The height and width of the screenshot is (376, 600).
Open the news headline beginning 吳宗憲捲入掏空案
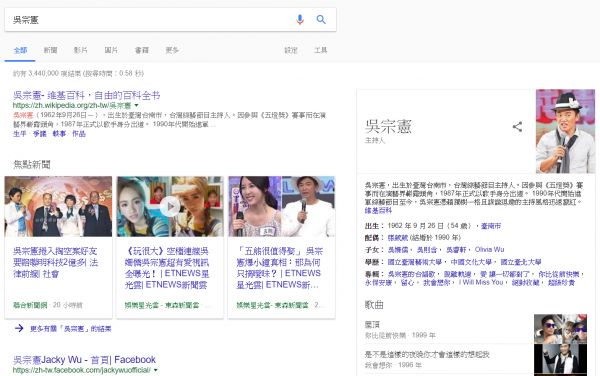pyautogui.click(x=55, y=262)
